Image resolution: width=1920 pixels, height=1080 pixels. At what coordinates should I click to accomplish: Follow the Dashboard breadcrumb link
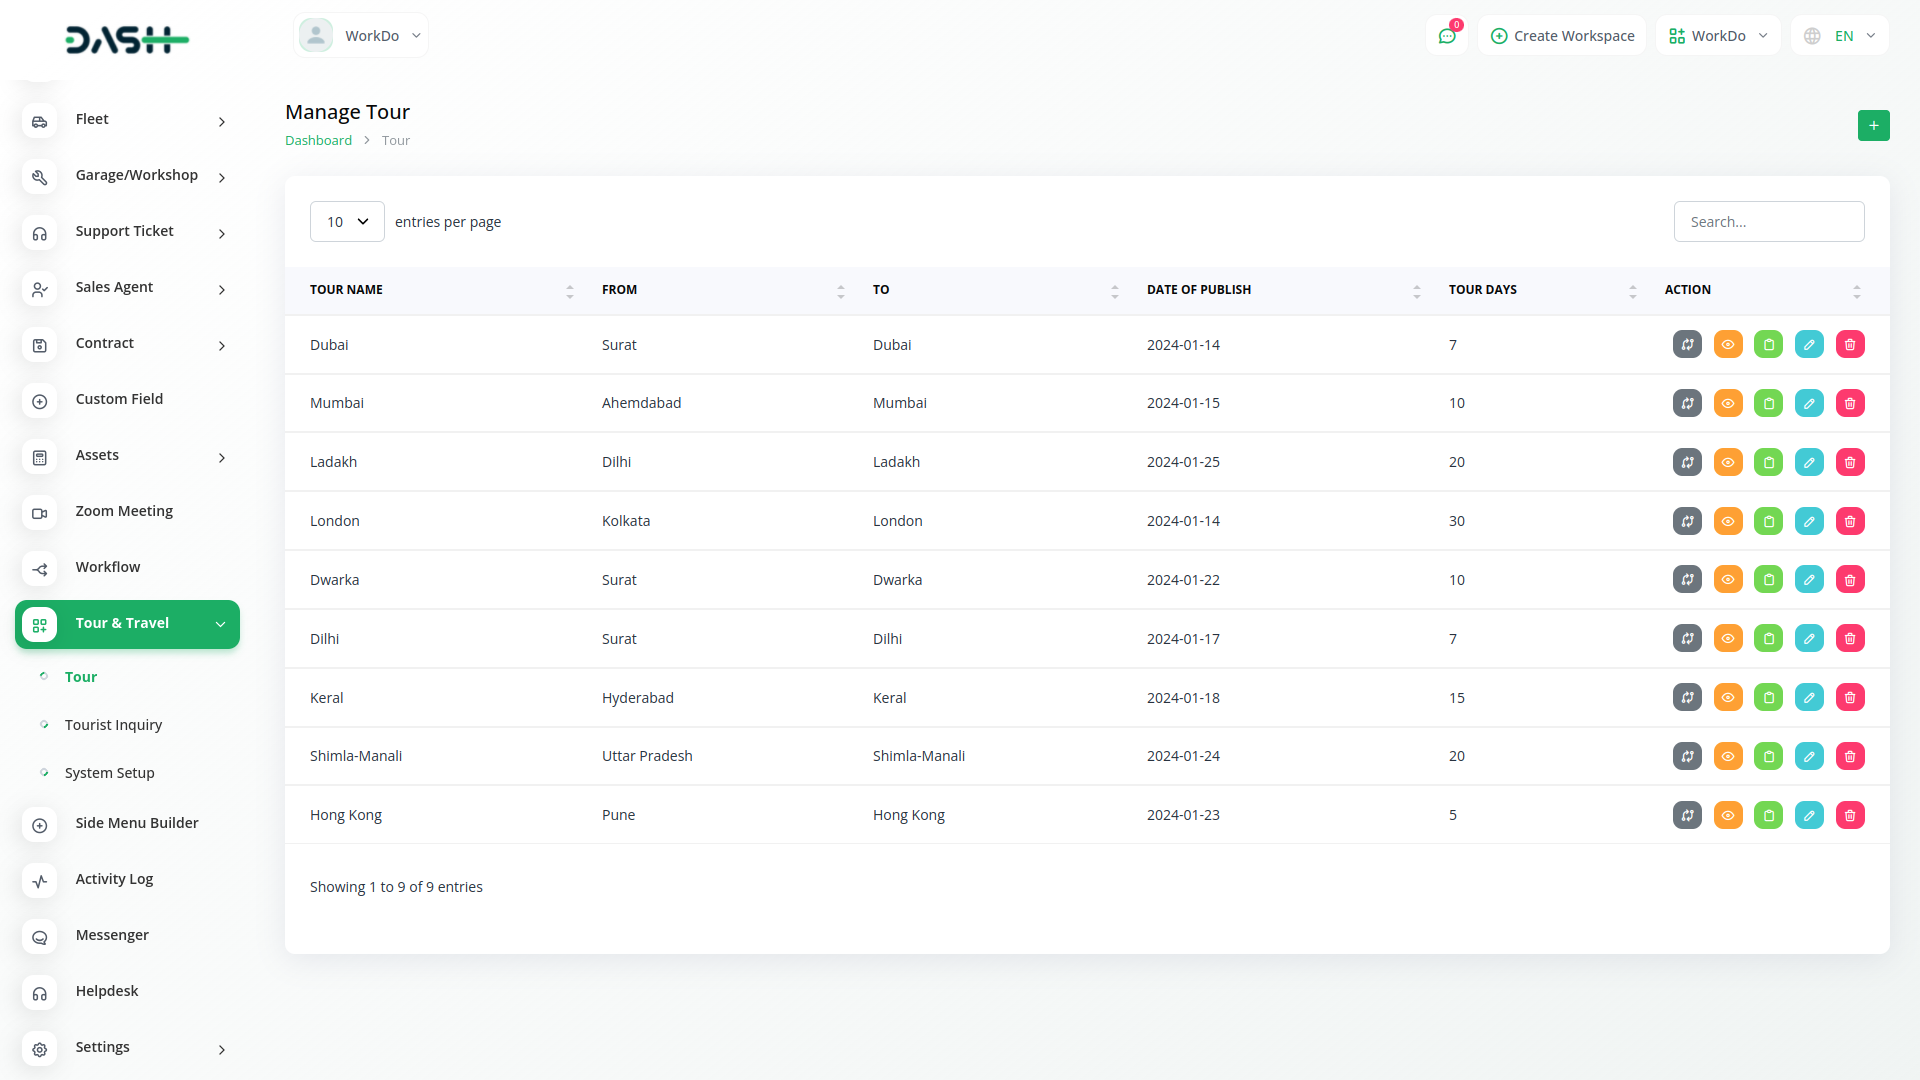tap(318, 141)
